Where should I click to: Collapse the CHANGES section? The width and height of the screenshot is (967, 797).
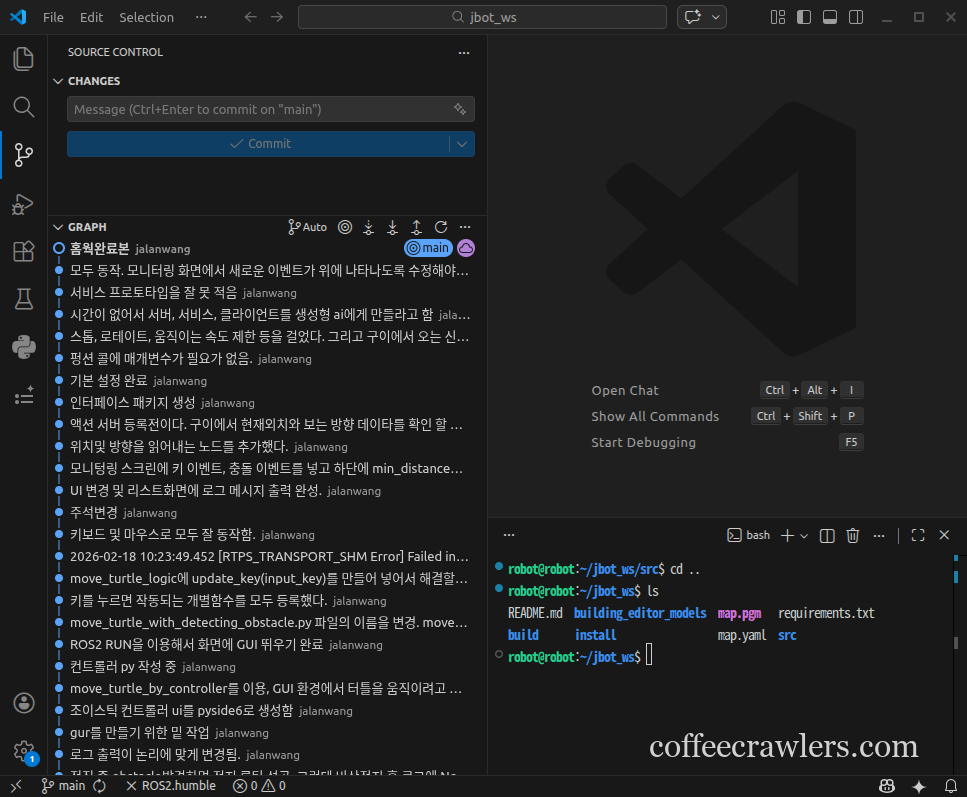pyautogui.click(x=58, y=81)
